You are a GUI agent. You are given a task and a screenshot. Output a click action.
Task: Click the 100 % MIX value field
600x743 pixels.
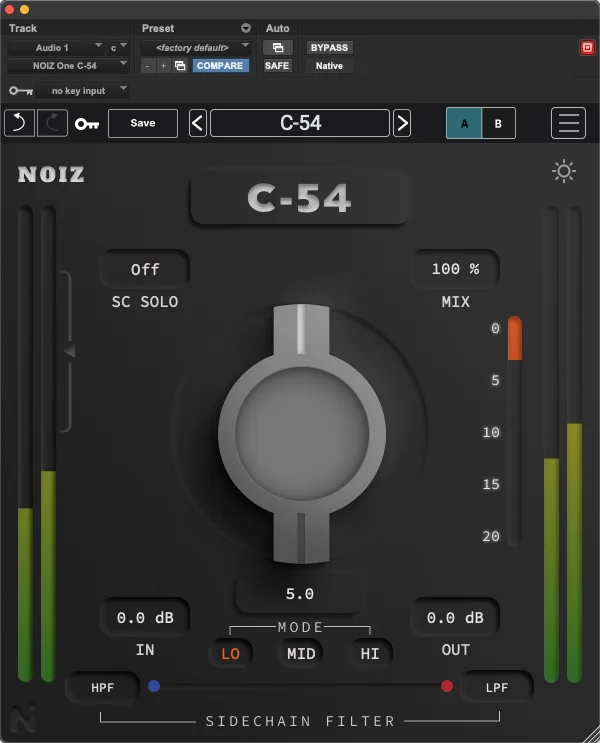455,269
